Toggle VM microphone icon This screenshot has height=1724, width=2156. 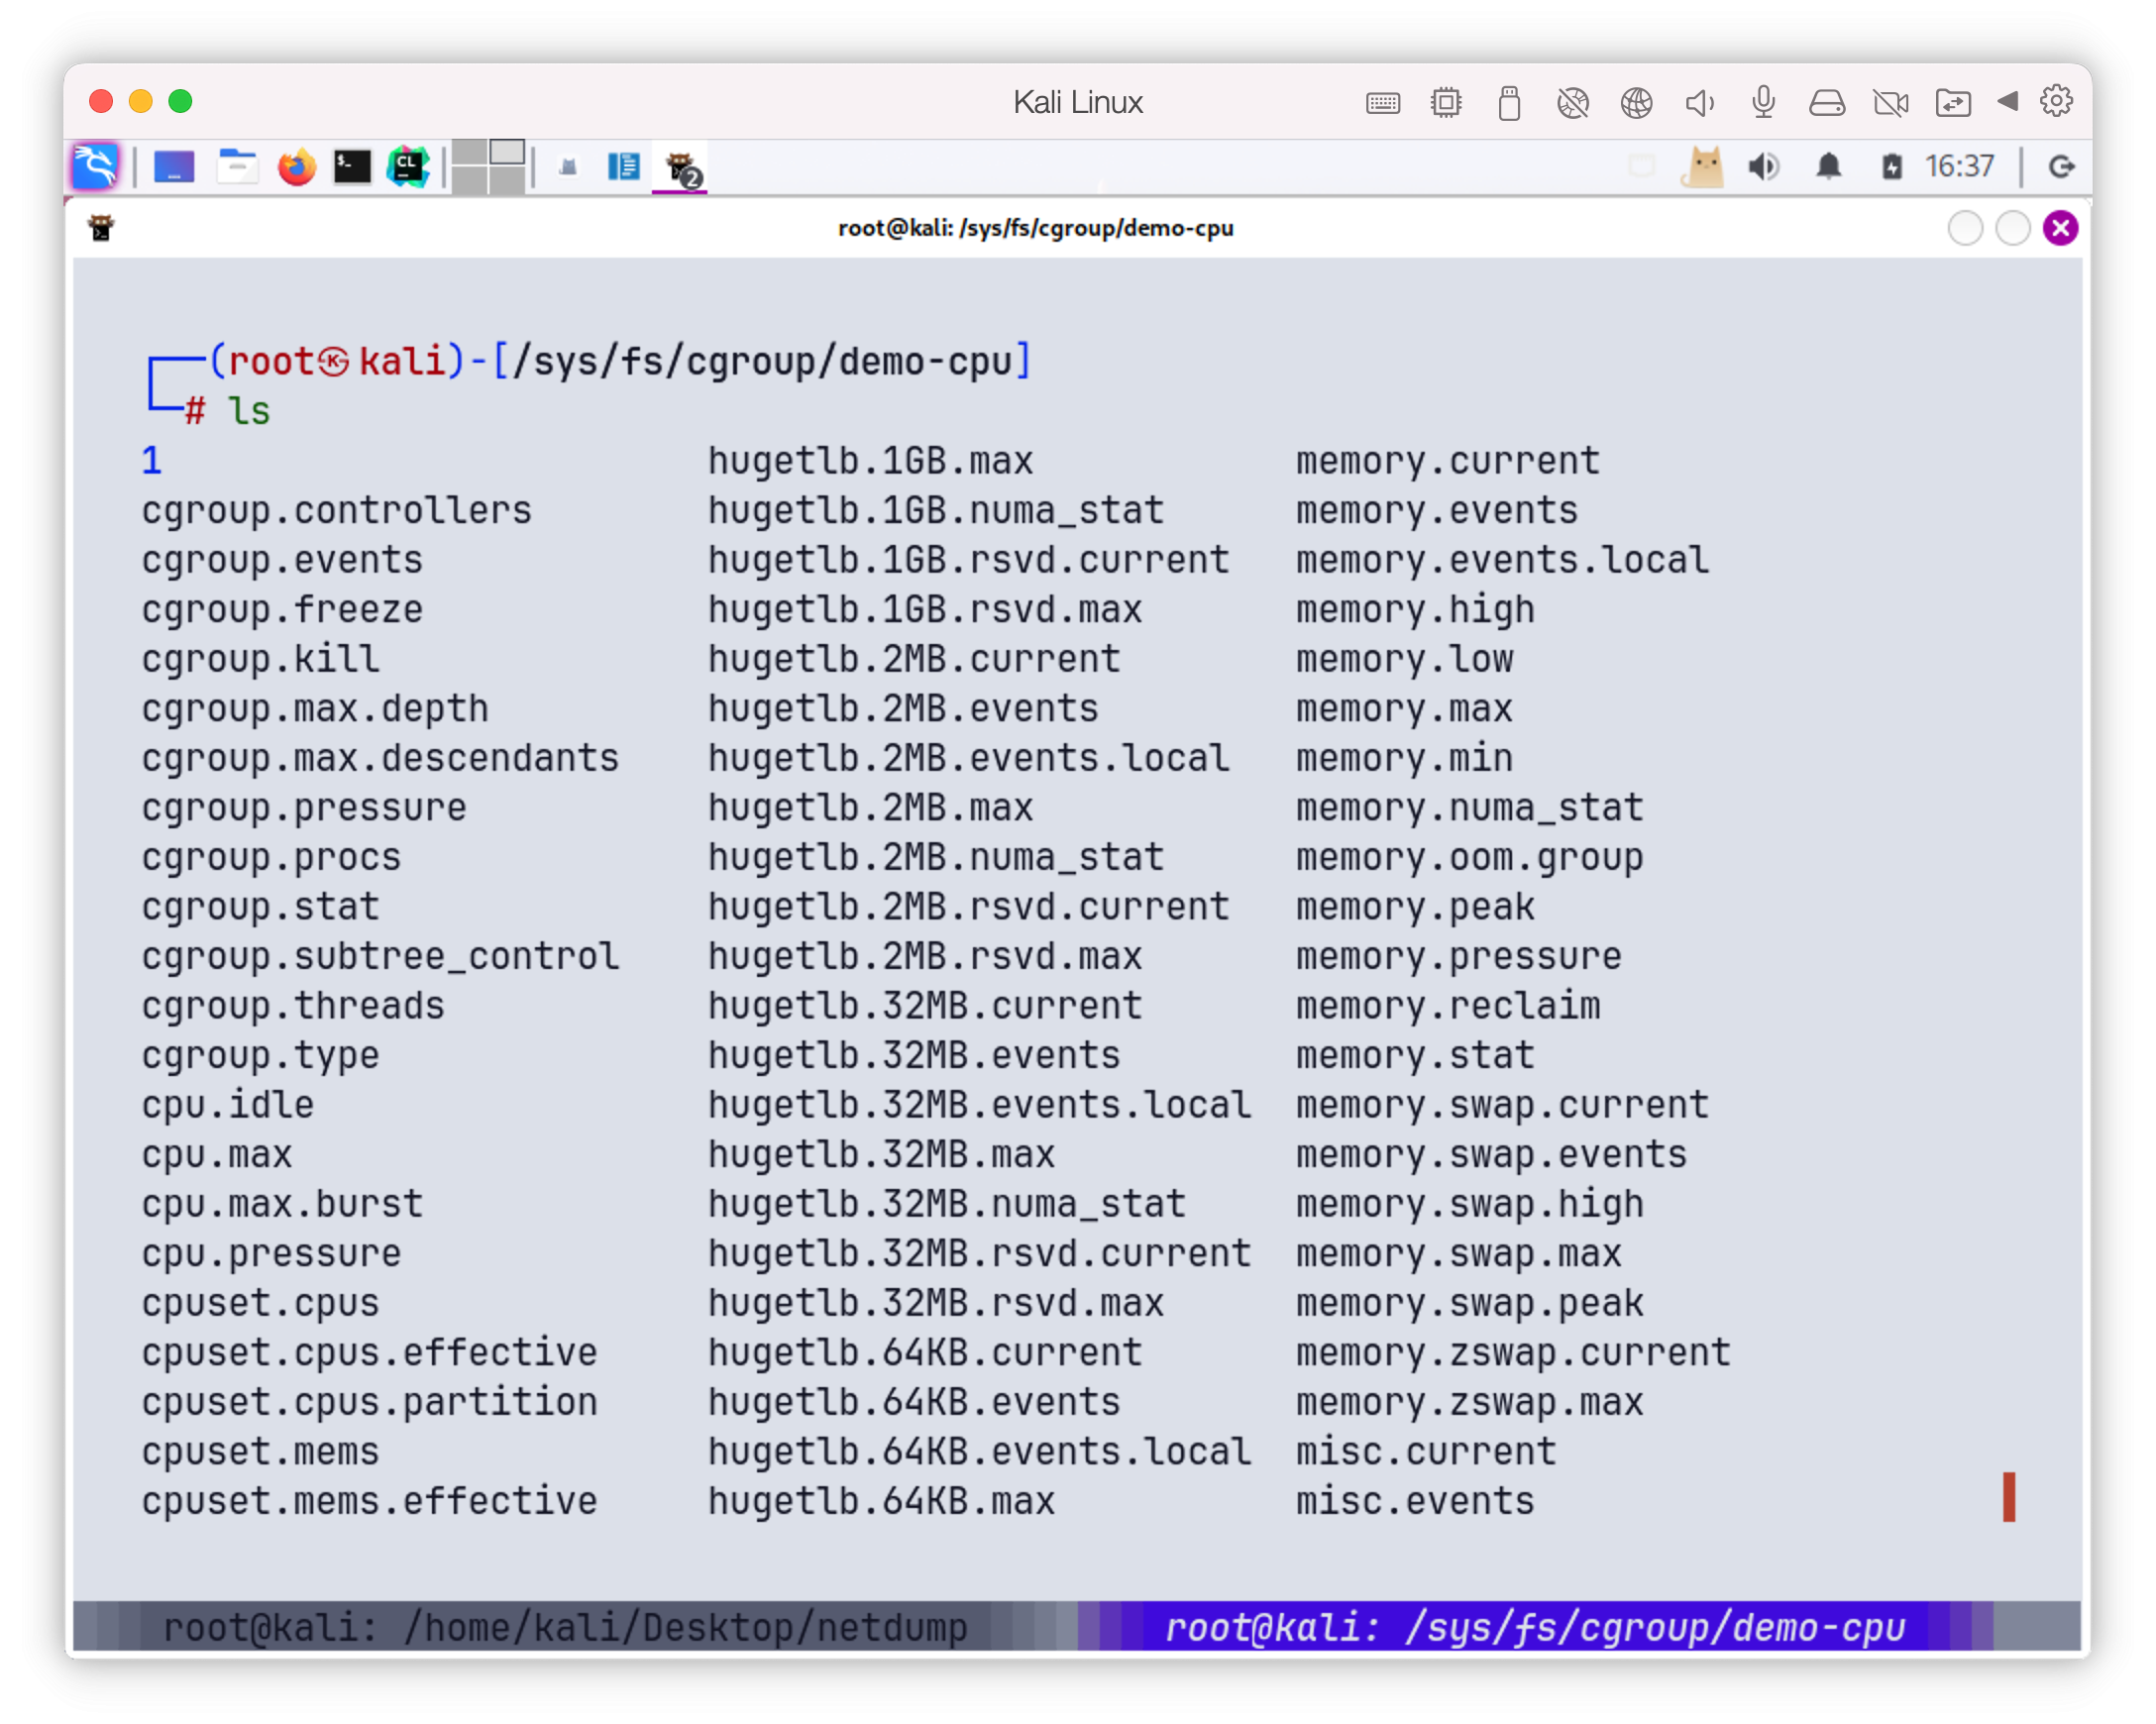pyautogui.click(x=1764, y=102)
